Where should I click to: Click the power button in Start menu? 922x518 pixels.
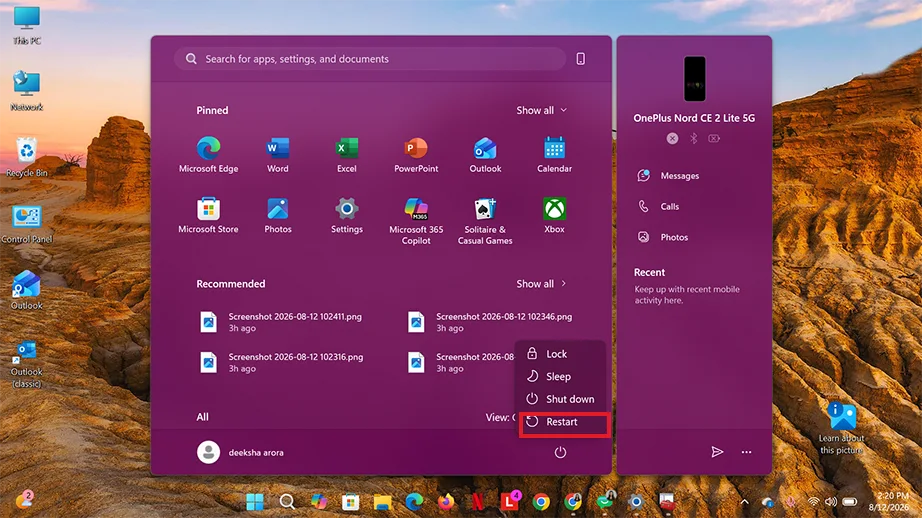tap(560, 452)
